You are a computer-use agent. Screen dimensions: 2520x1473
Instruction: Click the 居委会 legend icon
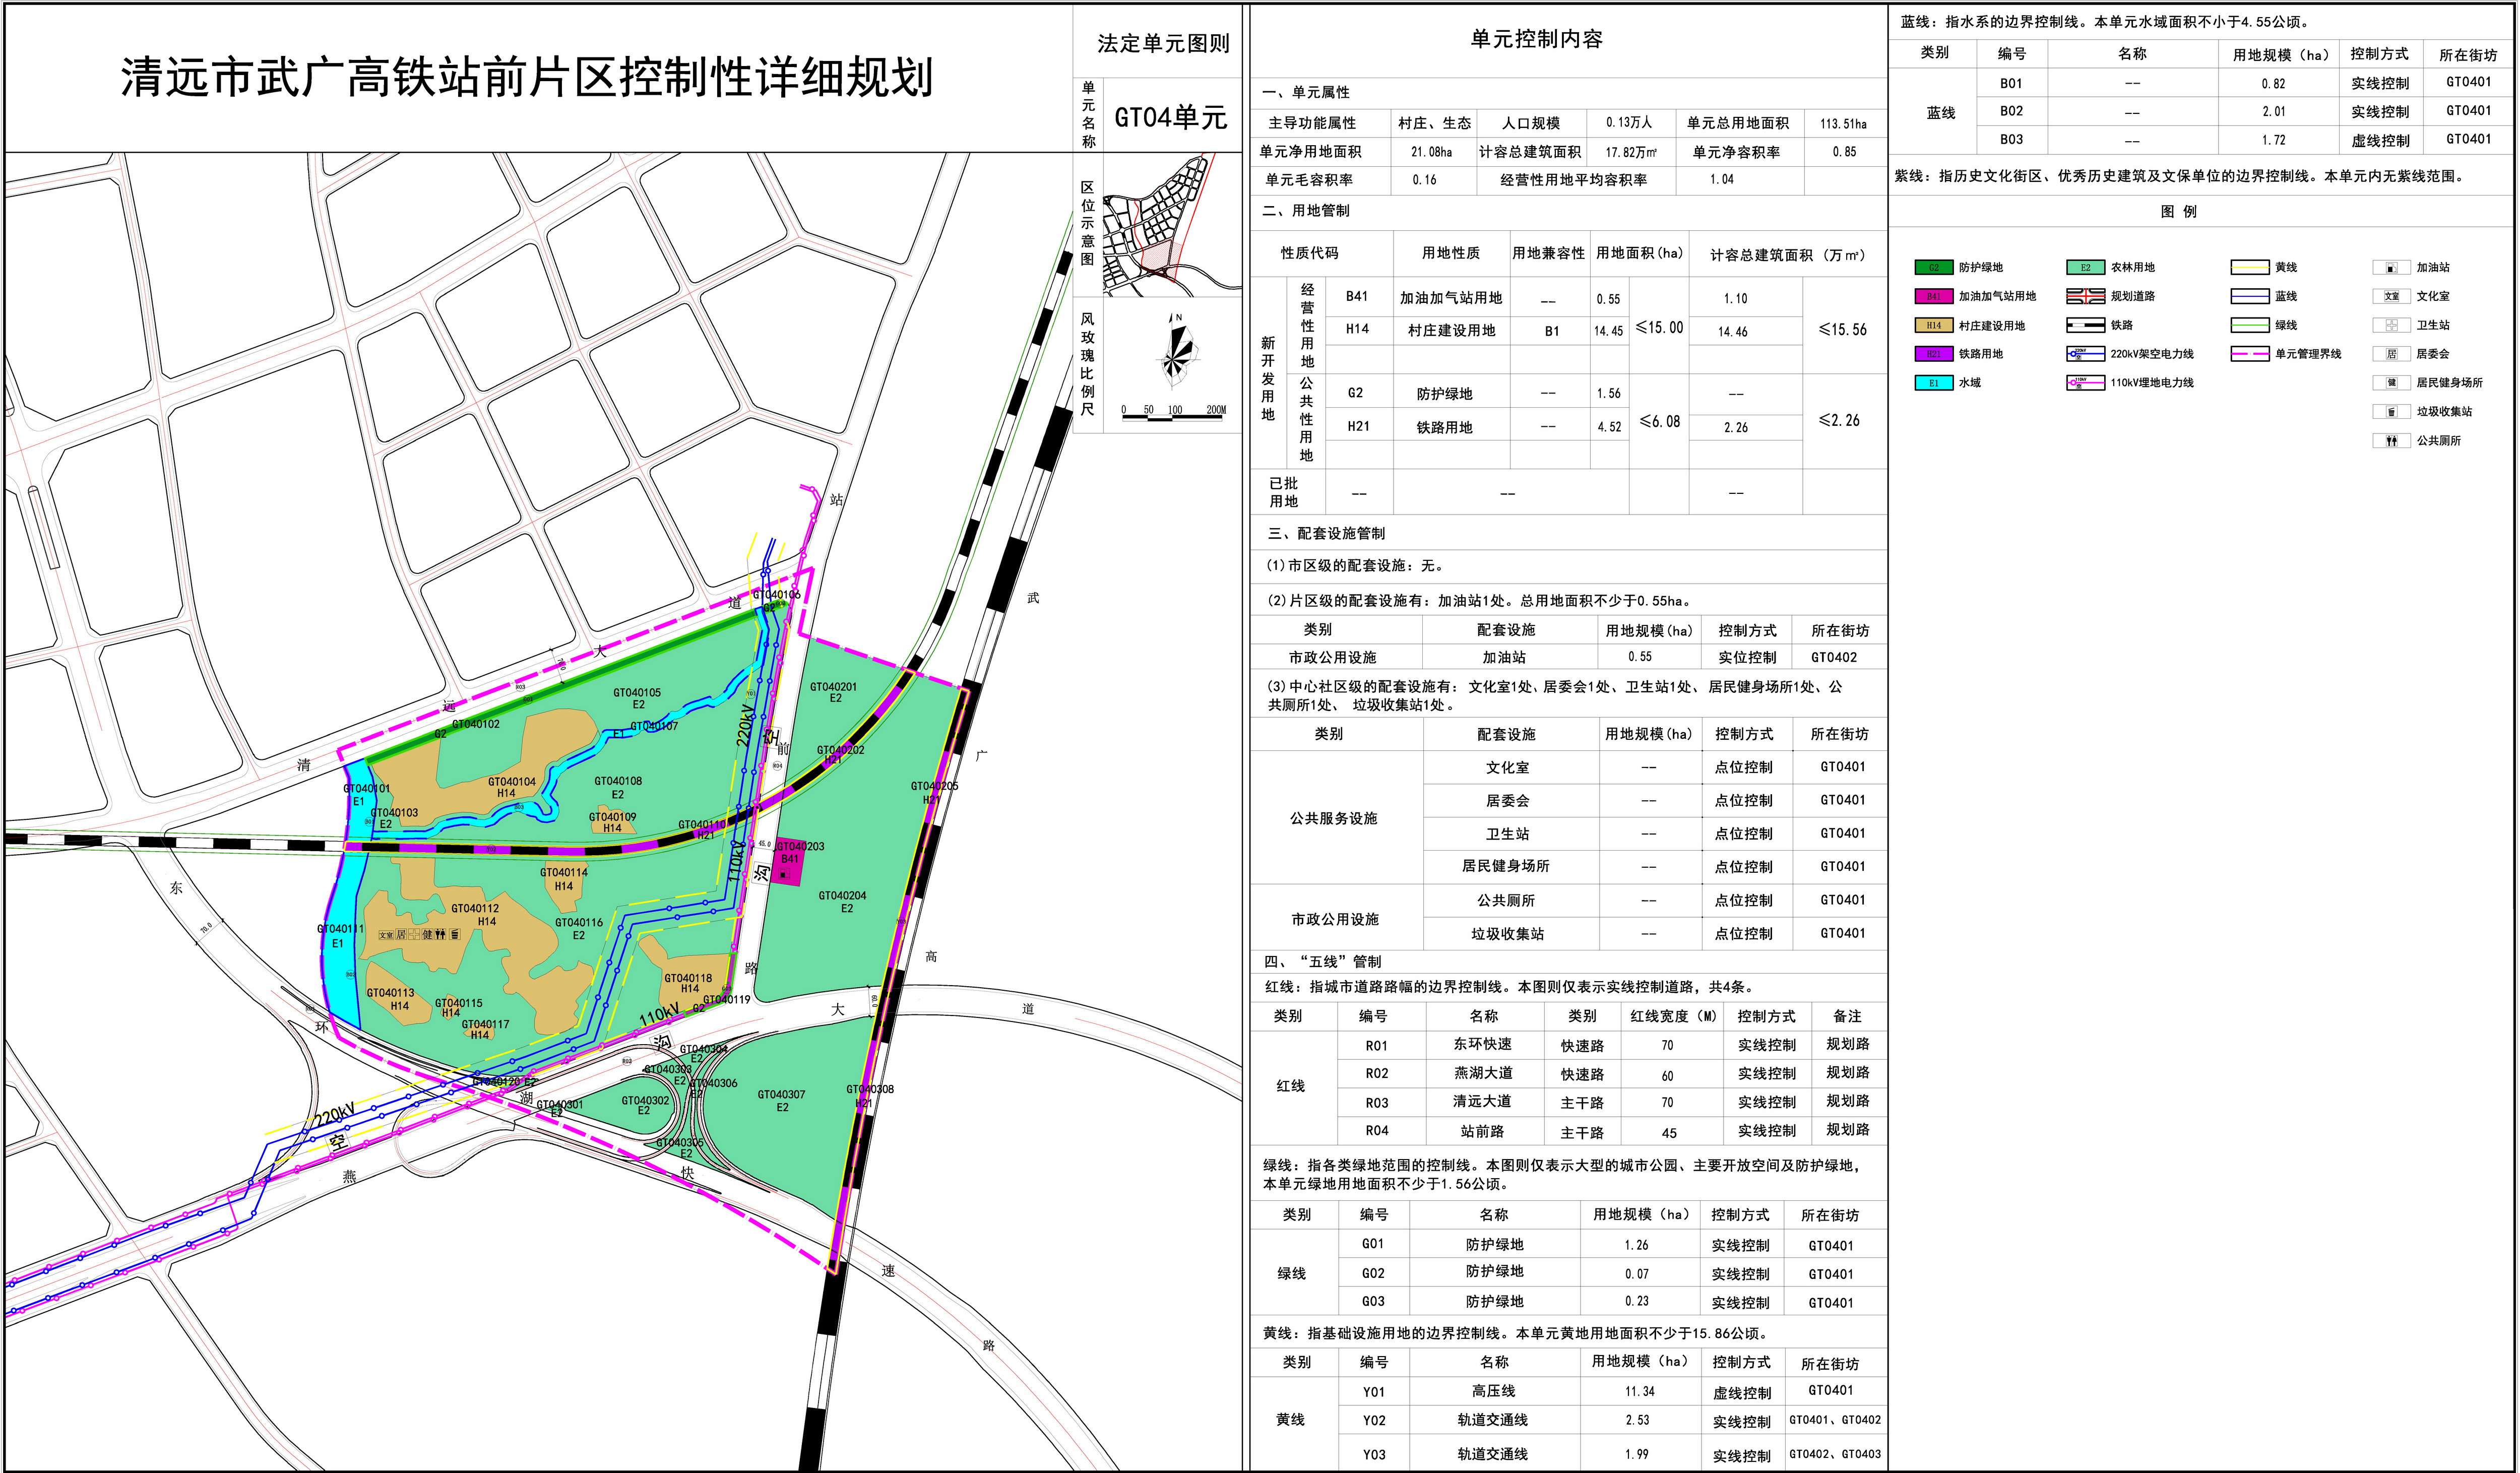click(2391, 354)
